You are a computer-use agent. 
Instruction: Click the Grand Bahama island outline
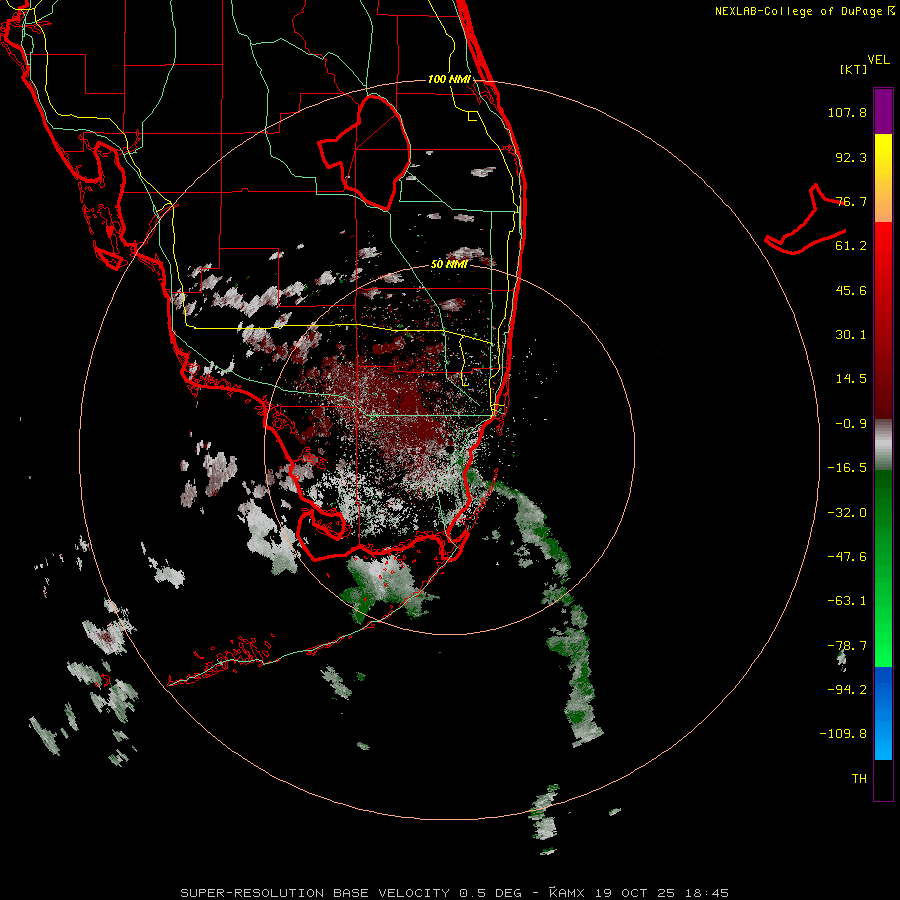(806, 219)
